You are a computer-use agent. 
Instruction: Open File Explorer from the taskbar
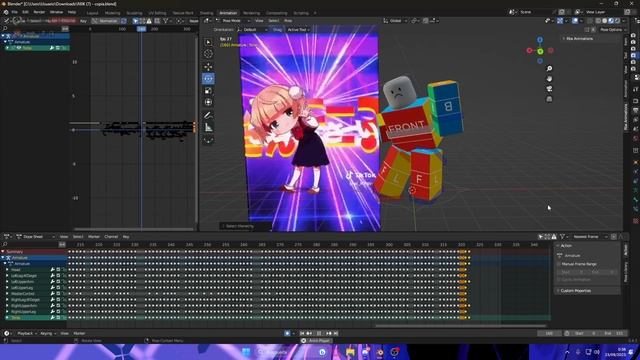coord(350,352)
